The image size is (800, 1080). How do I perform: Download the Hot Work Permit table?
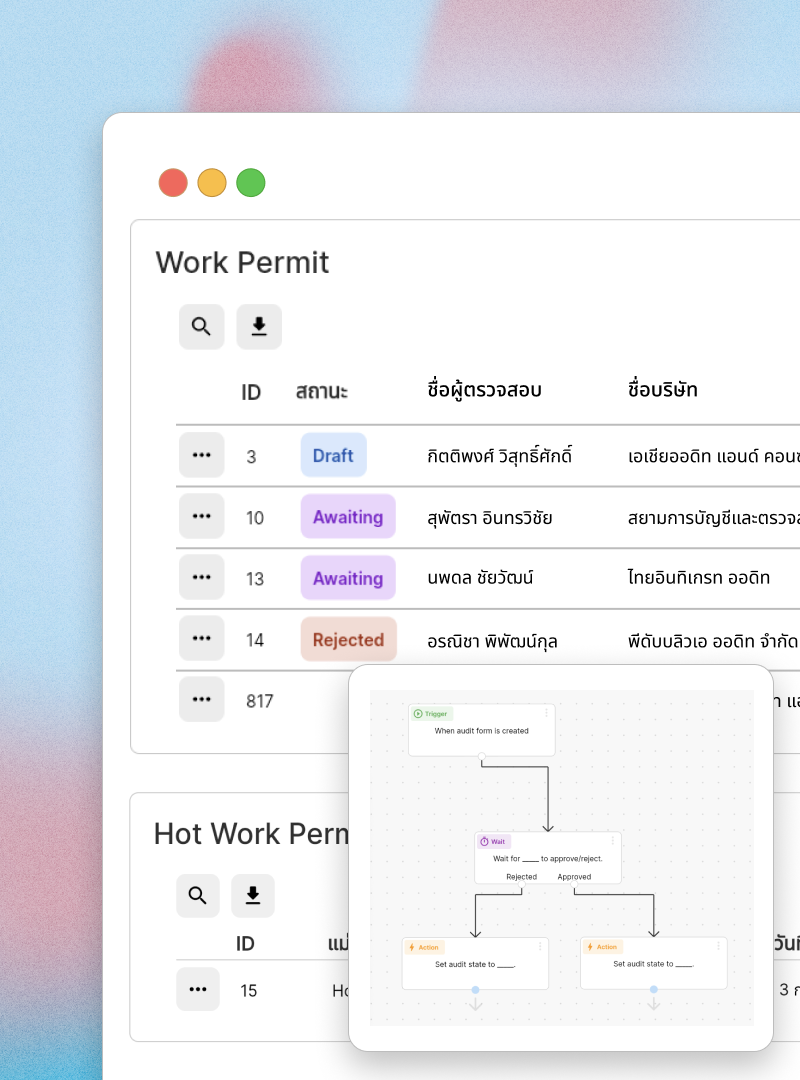click(253, 896)
